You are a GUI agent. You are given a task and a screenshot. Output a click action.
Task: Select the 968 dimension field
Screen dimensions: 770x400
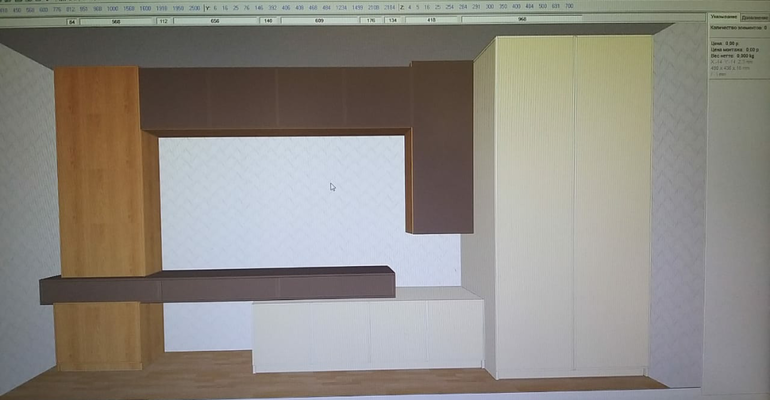click(521, 19)
